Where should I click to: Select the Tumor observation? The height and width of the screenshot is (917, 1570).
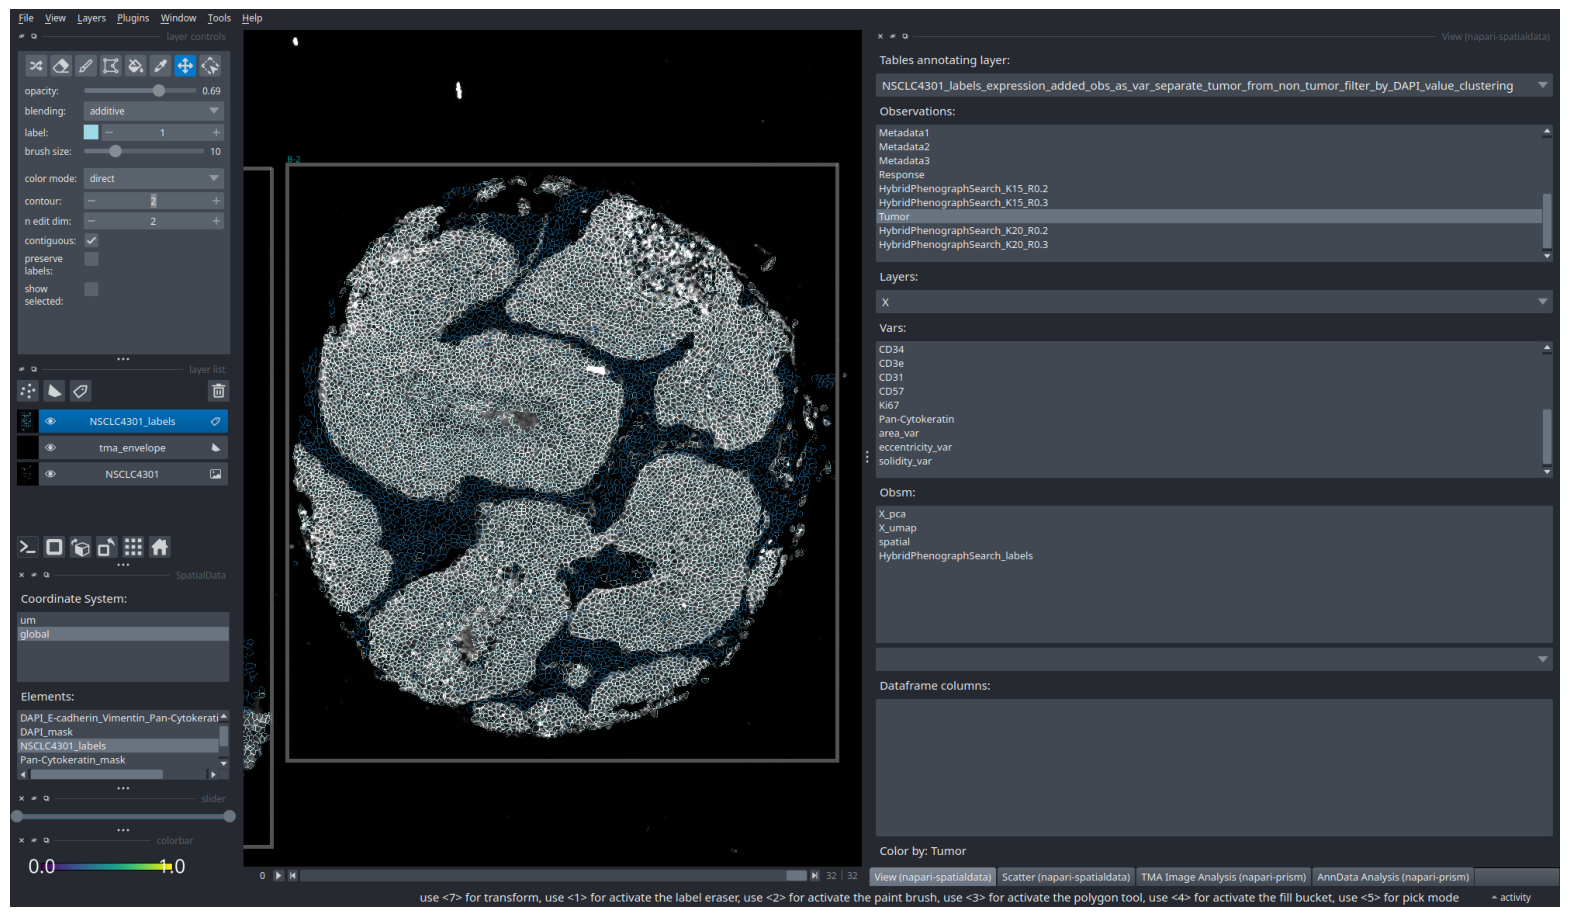[1208, 216]
